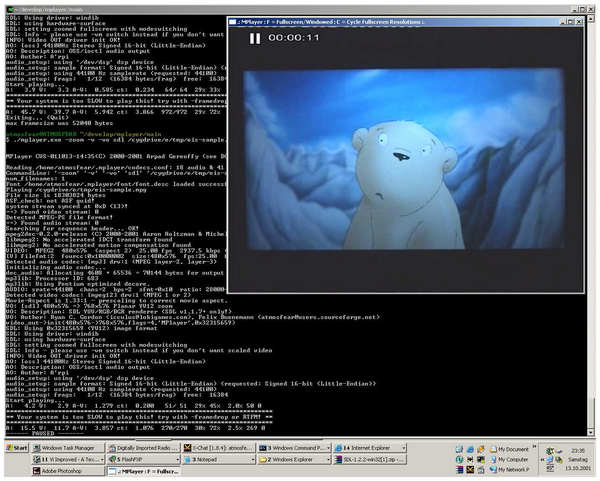This screenshot has width=600, height=481.
Task: Minimize the MPlayer video window
Action: click(x=563, y=22)
